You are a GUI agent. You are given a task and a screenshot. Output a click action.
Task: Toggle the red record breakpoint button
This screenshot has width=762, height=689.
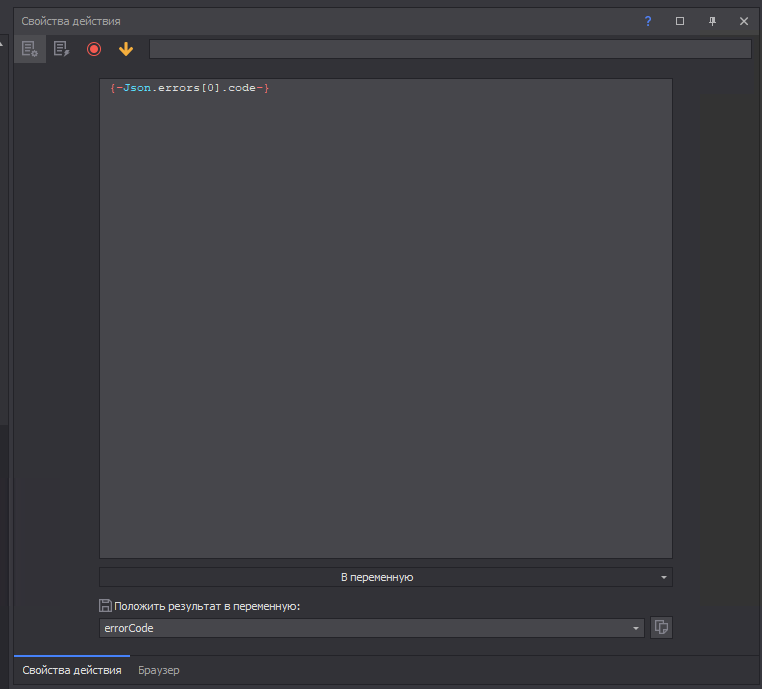point(94,49)
